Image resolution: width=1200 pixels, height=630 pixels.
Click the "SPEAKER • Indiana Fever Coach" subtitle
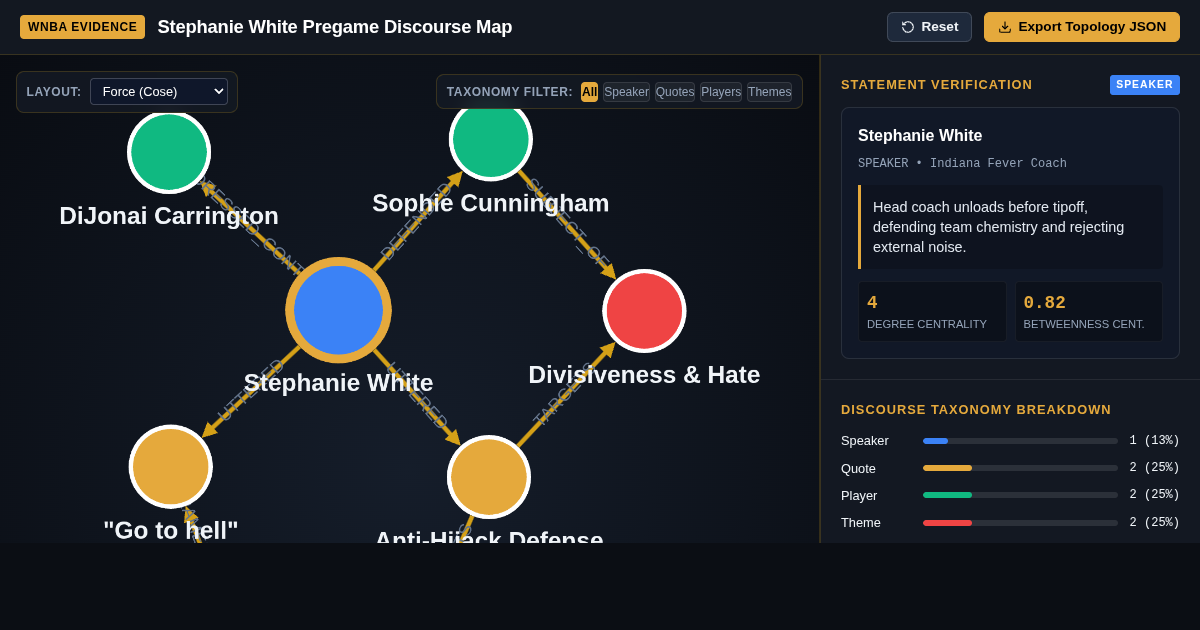coord(962,164)
